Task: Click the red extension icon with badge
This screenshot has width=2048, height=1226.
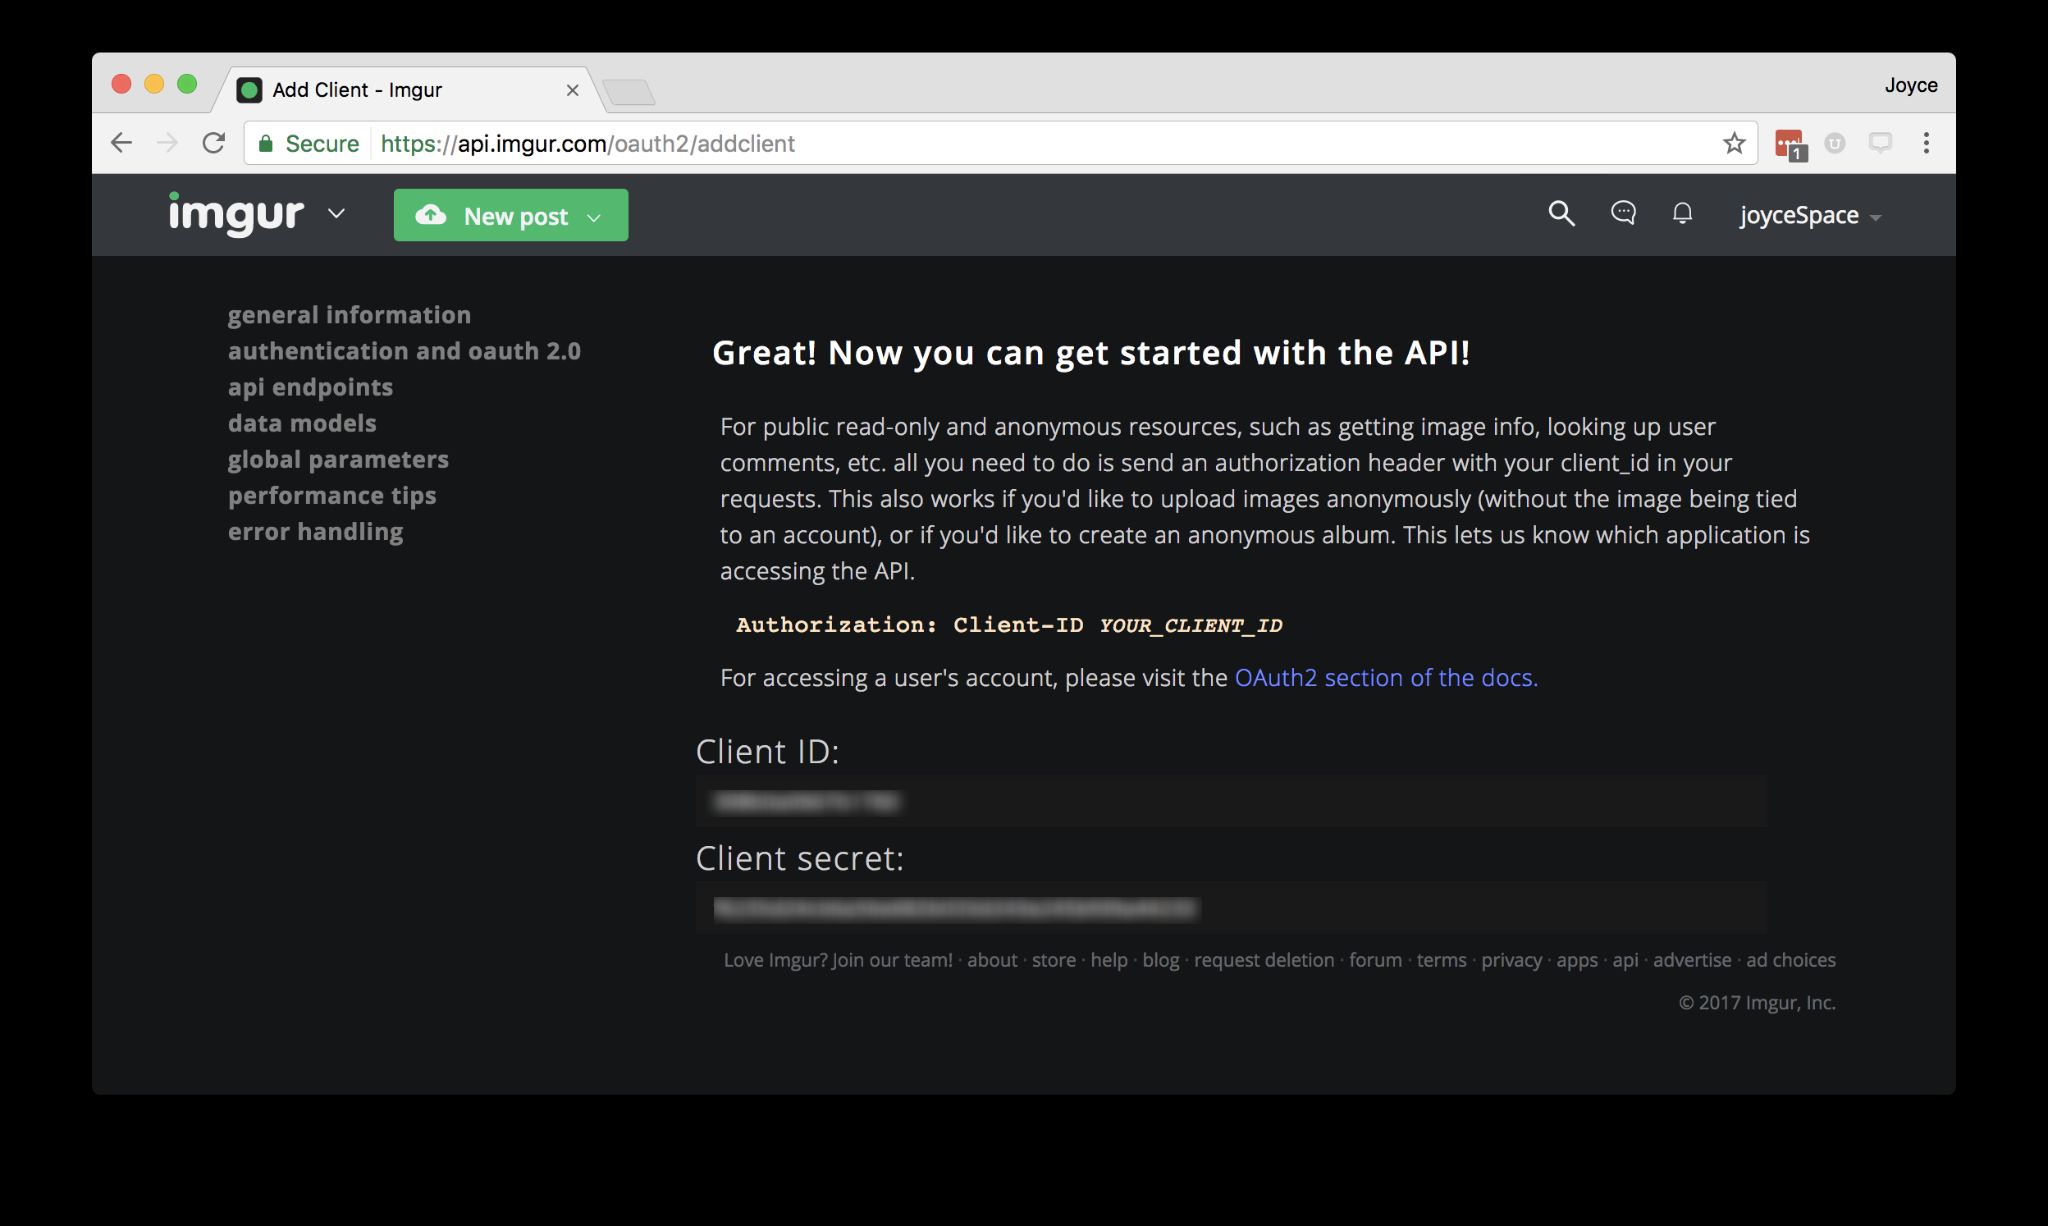Action: point(1788,144)
